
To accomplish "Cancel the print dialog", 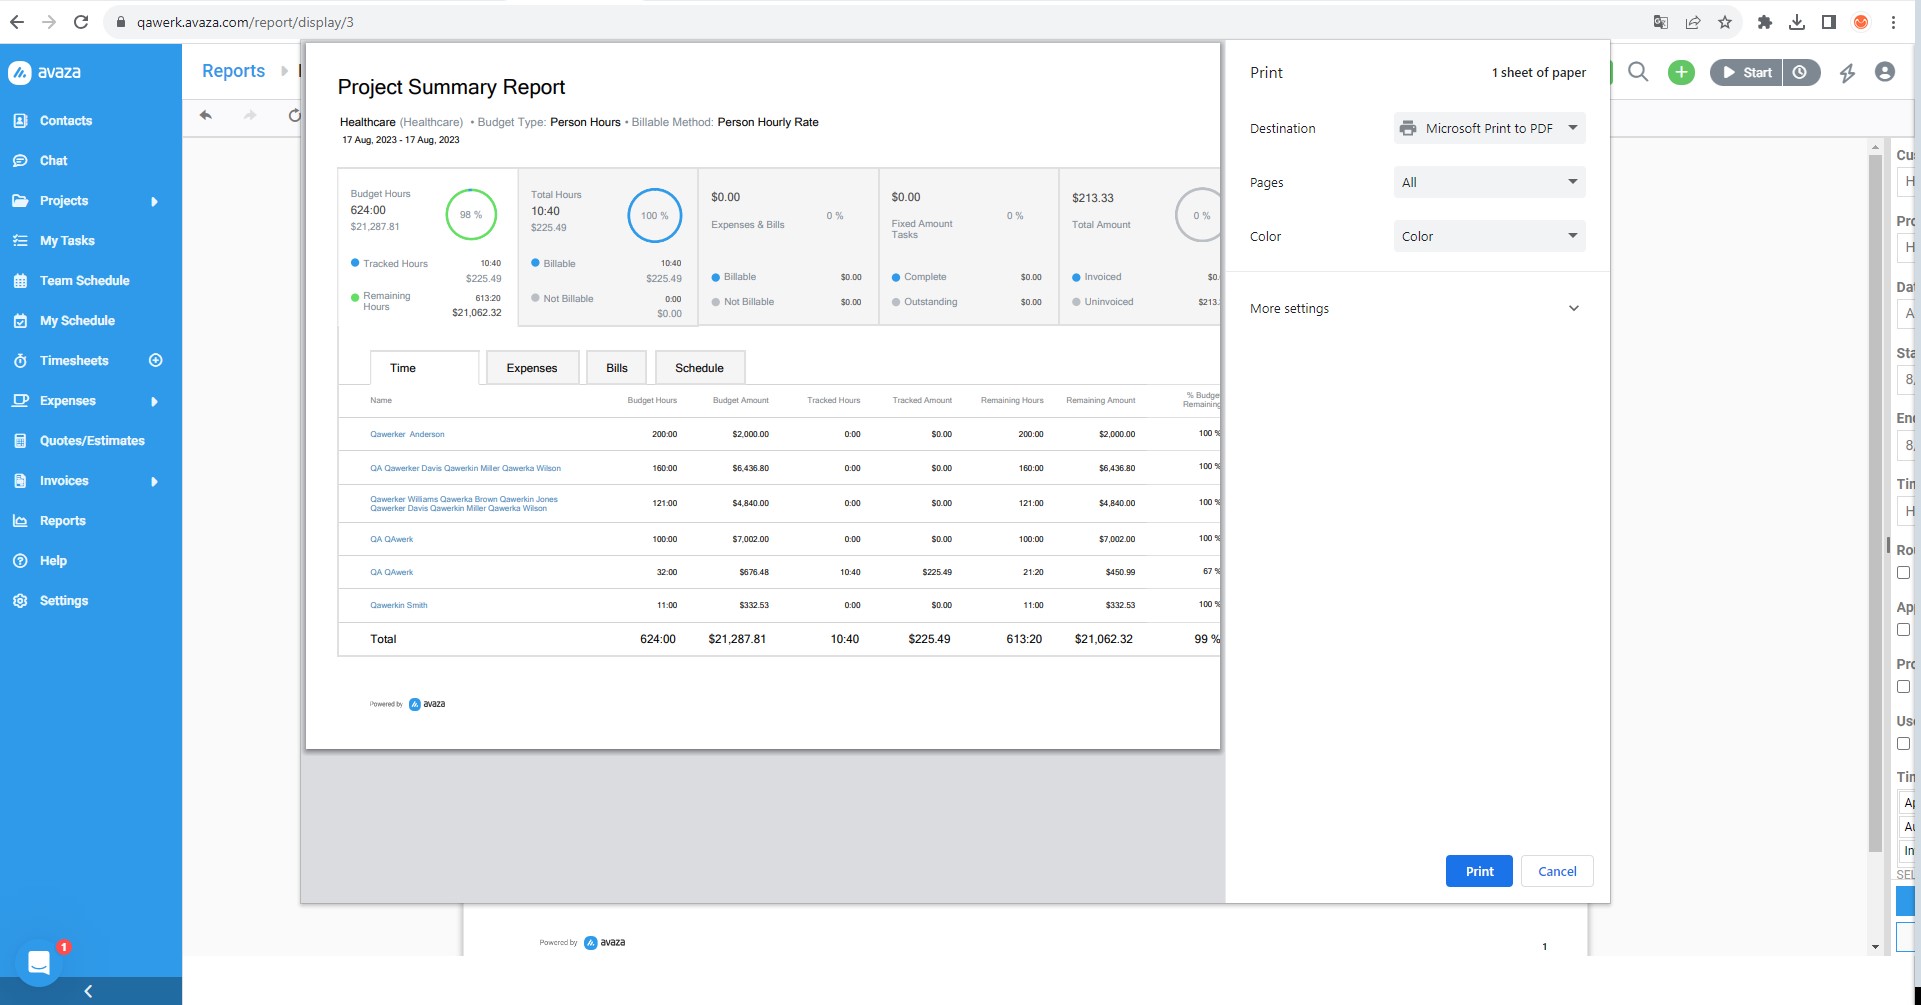I will (1557, 871).
